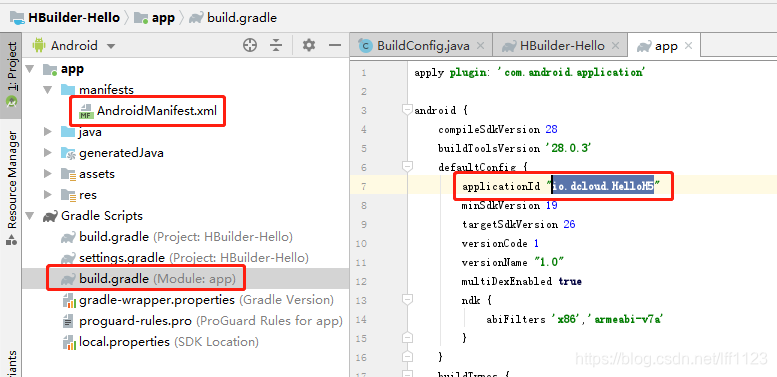Fold the ndk block at line 13
This screenshot has height=377, width=777.
point(407,300)
